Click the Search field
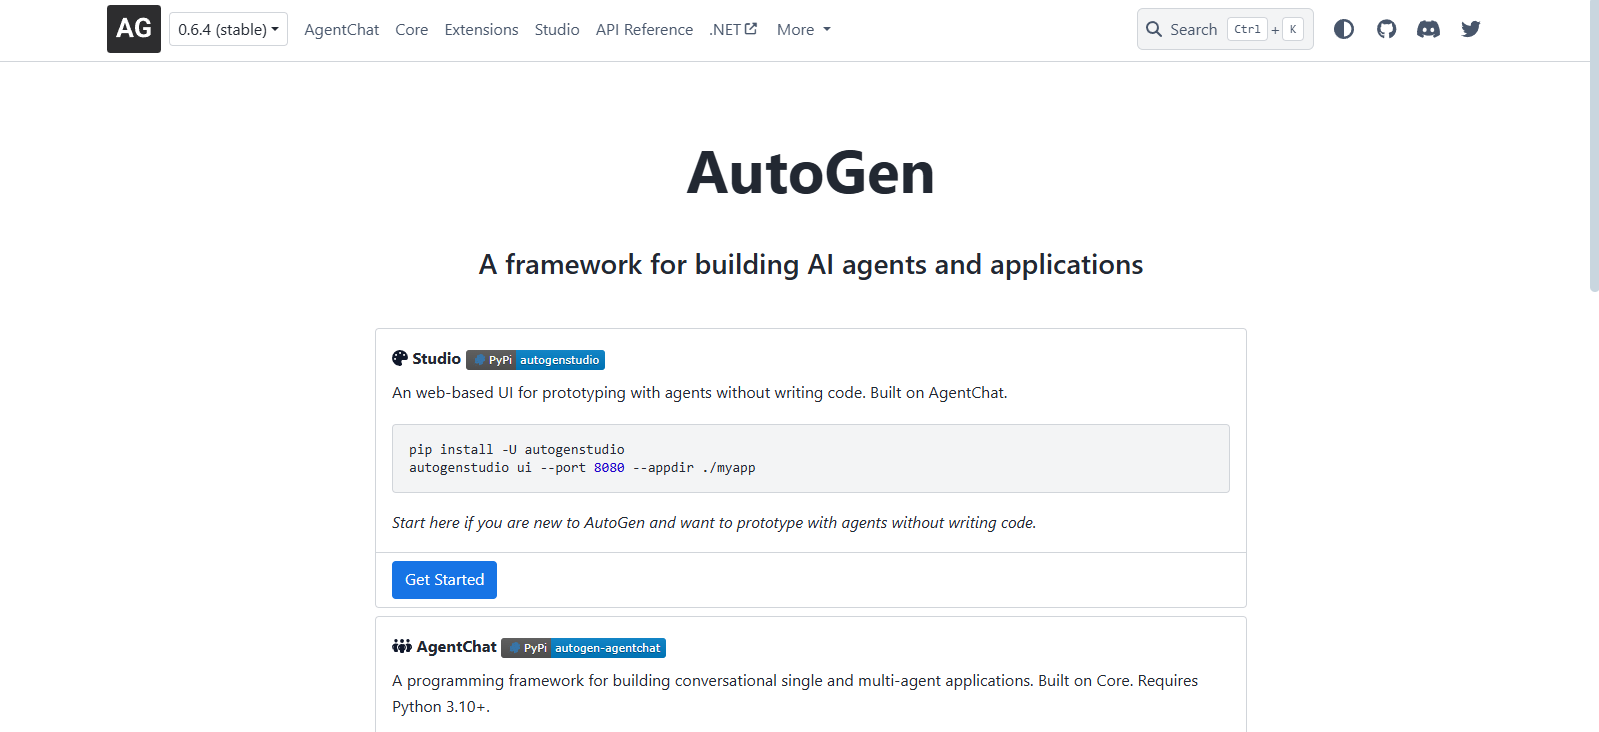This screenshot has height=732, width=1599. tap(1225, 29)
